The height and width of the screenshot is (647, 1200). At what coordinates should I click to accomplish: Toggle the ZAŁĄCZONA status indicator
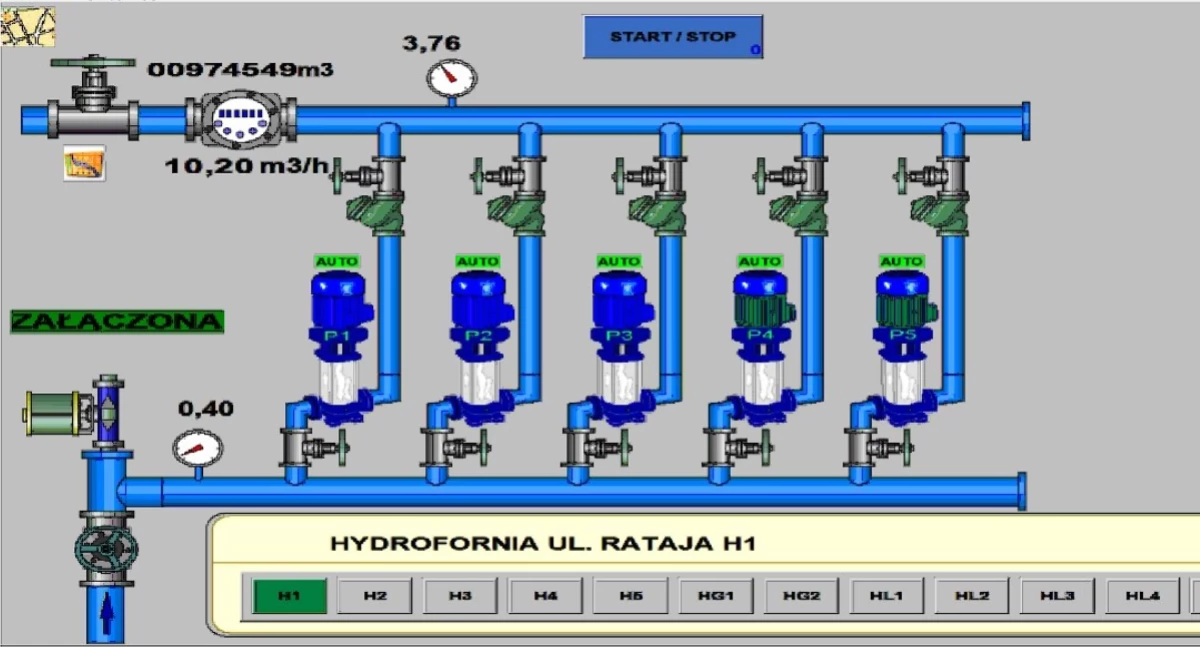pos(117,321)
